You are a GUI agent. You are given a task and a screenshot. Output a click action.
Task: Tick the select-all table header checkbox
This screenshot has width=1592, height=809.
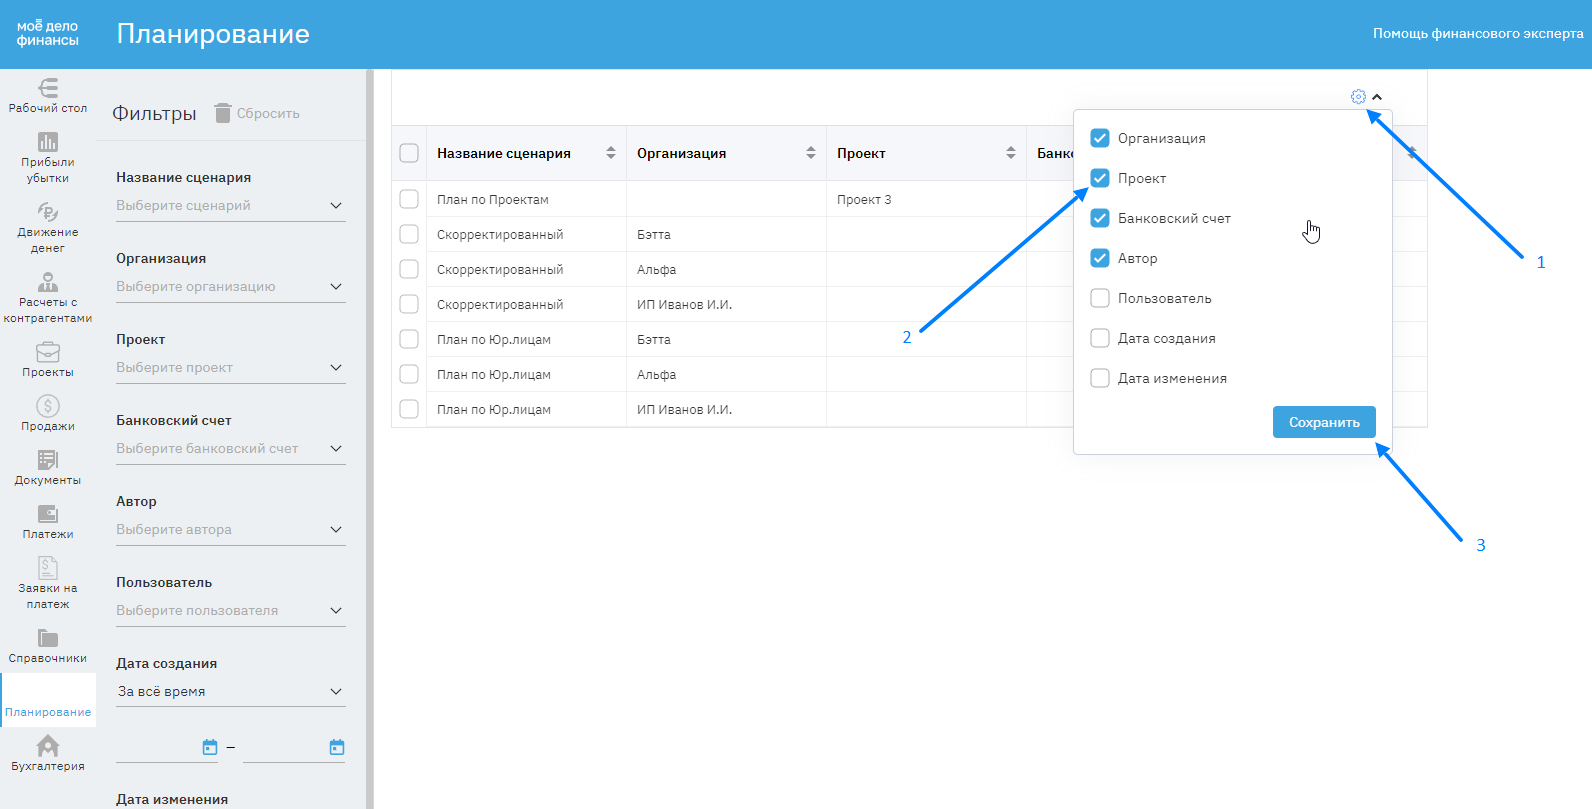pyautogui.click(x=409, y=153)
